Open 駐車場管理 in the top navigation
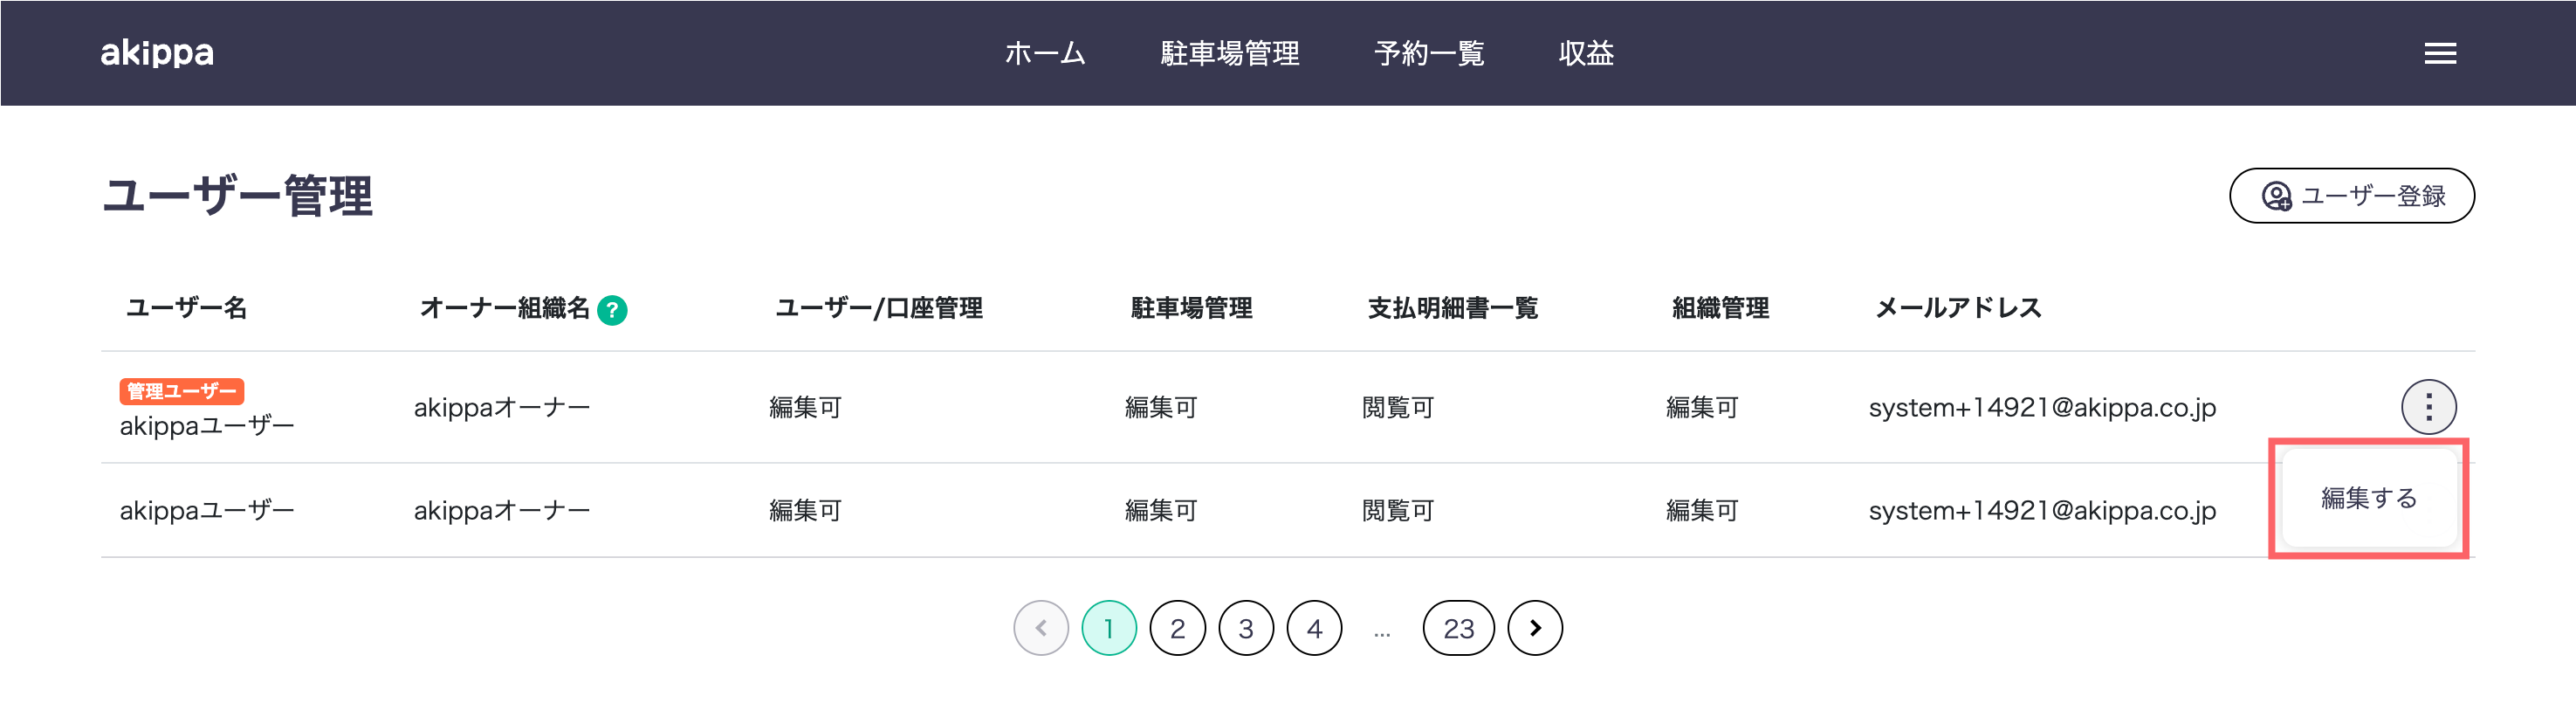The height and width of the screenshot is (710, 2576). [x=1230, y=53]
